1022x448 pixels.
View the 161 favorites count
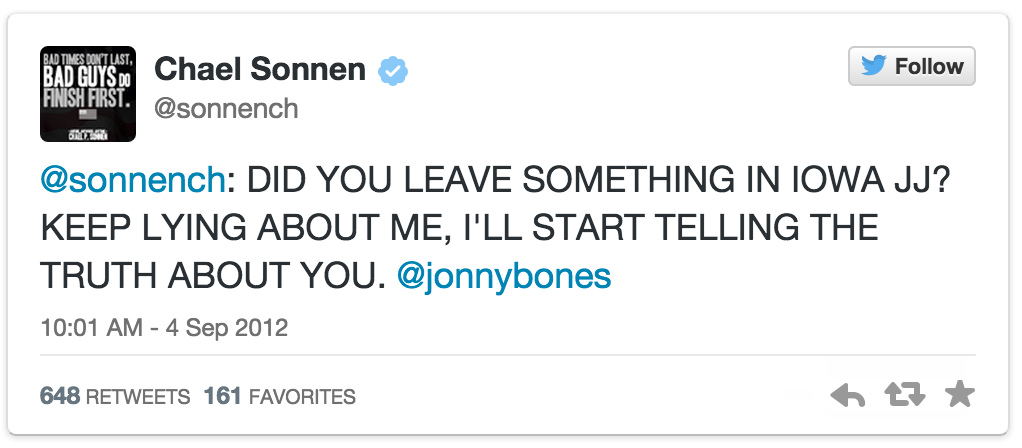pyautogui.click(x=222, y=397)
